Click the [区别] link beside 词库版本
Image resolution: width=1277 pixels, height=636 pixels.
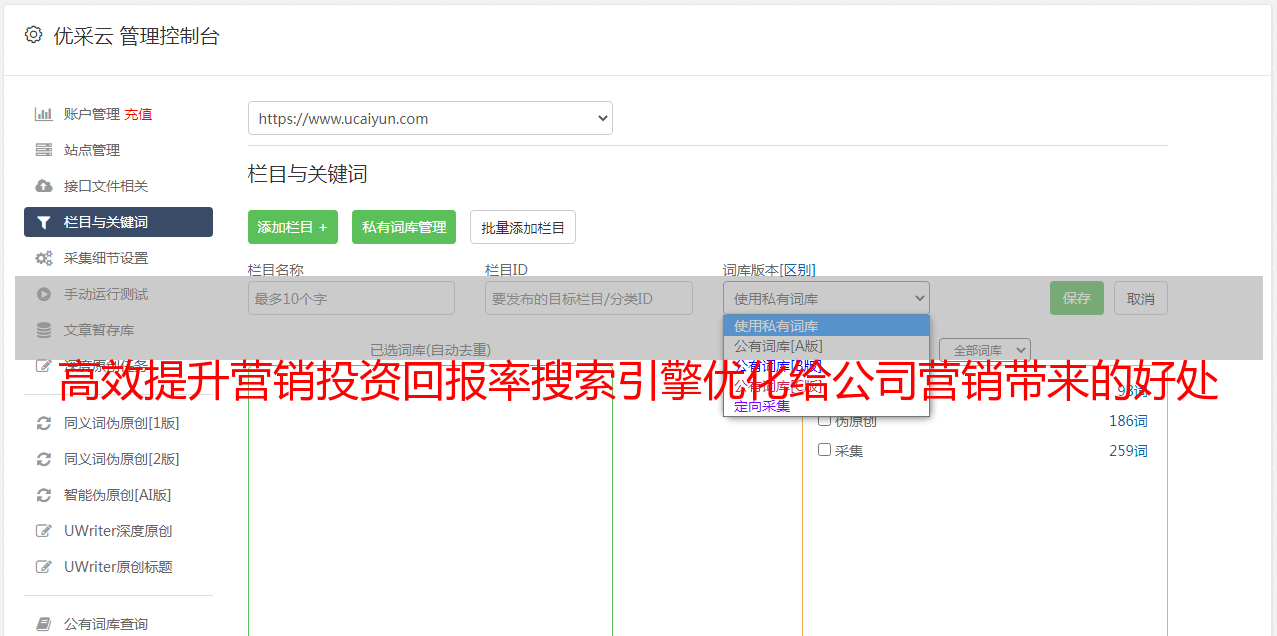(x=798, y=270)
